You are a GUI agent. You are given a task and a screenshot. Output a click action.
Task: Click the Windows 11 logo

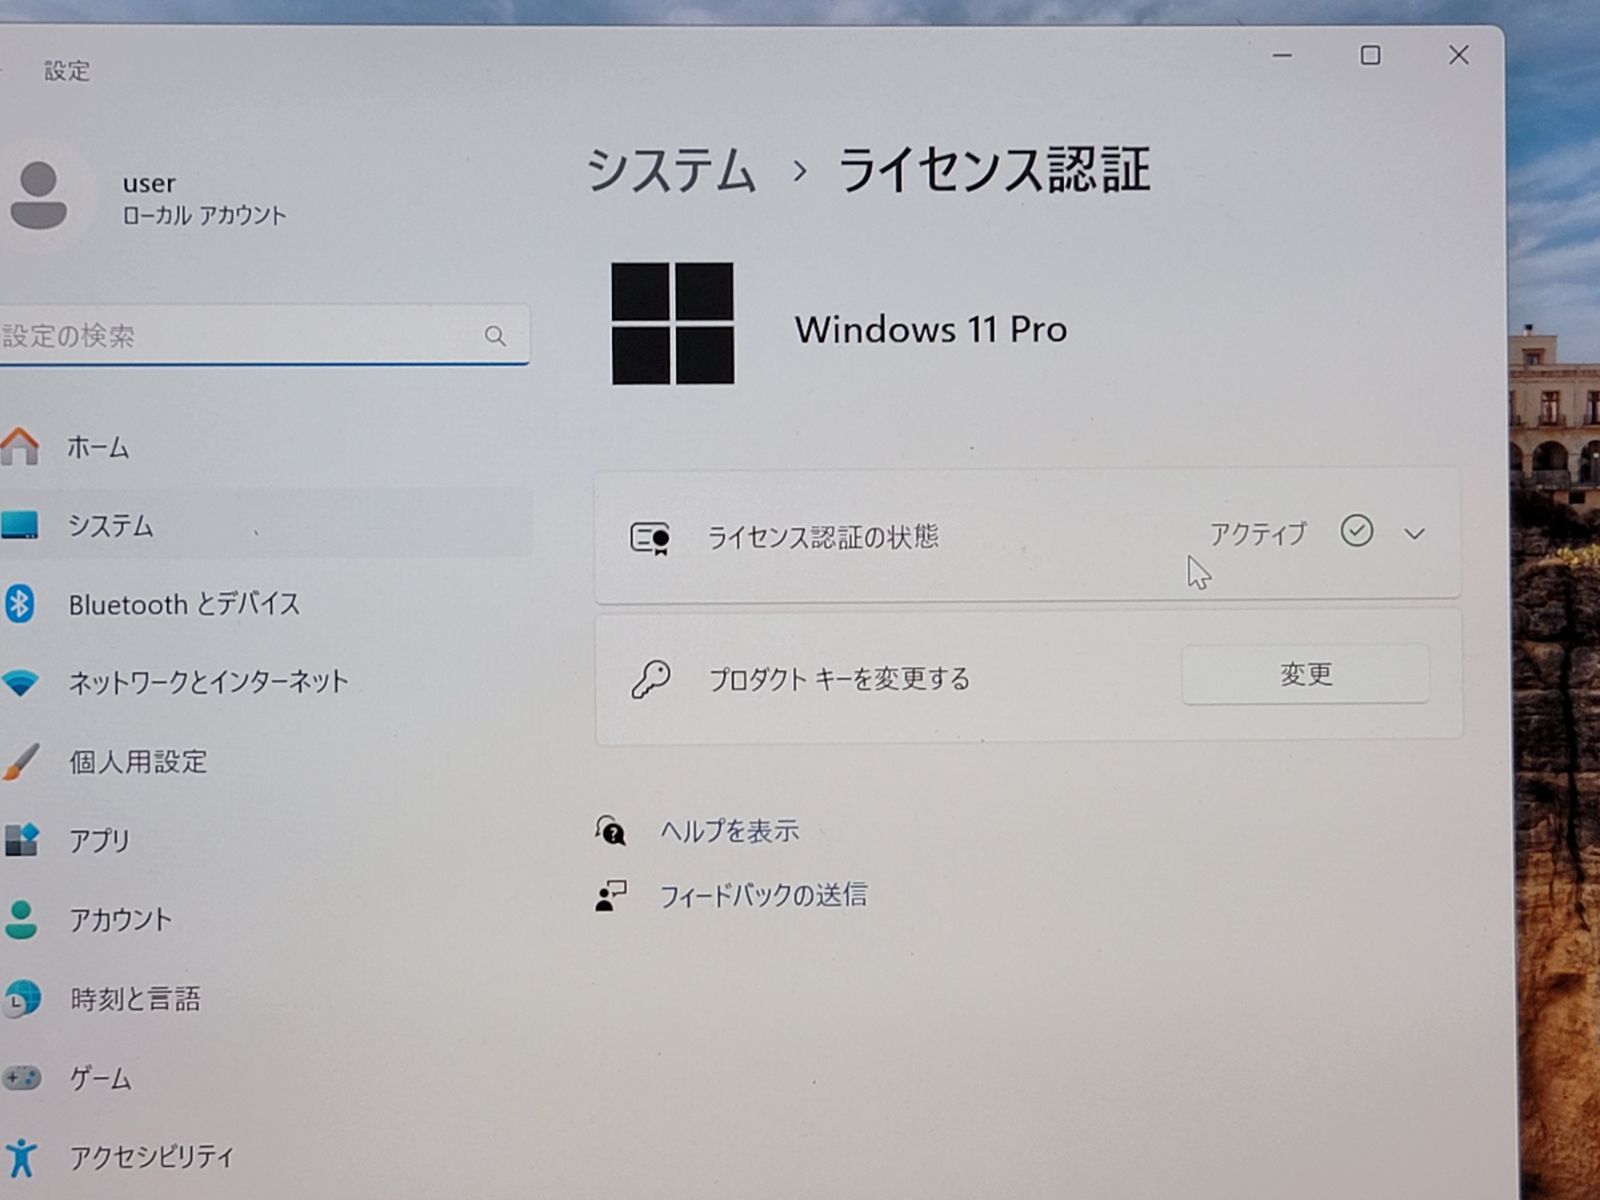coord(672,324)
